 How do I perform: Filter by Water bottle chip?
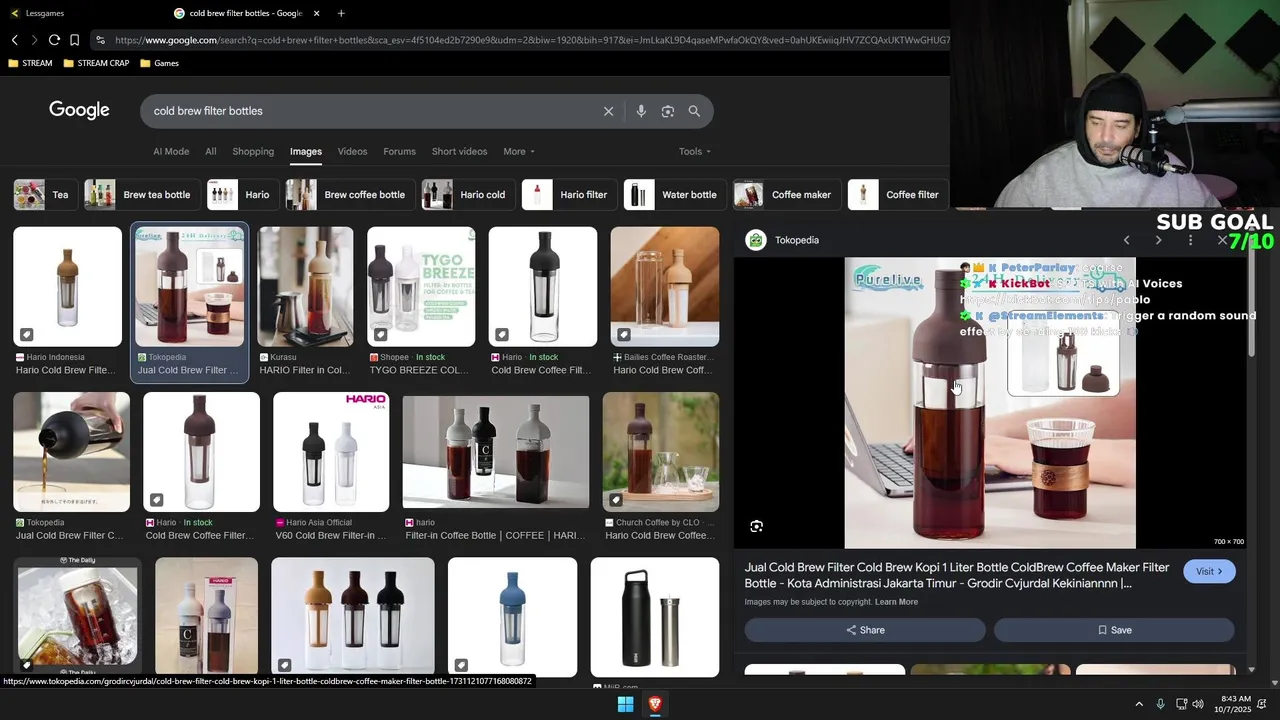[675, 195]
